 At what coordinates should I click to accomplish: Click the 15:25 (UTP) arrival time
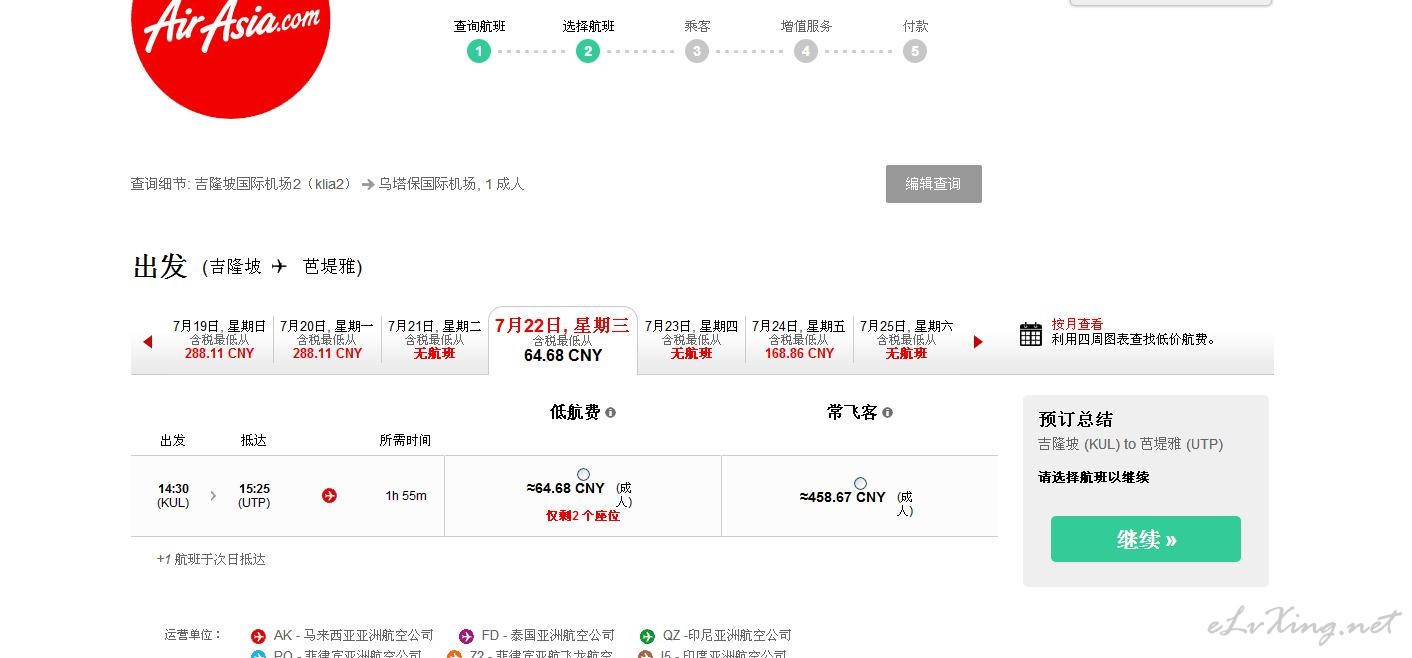click(x=254, y=496)
